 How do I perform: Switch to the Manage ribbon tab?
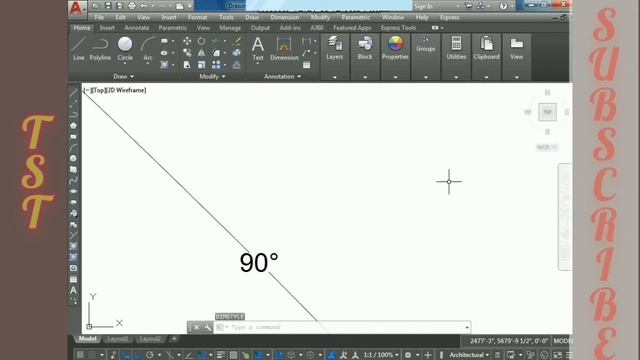pyautogui.click(x=230, y=28)
